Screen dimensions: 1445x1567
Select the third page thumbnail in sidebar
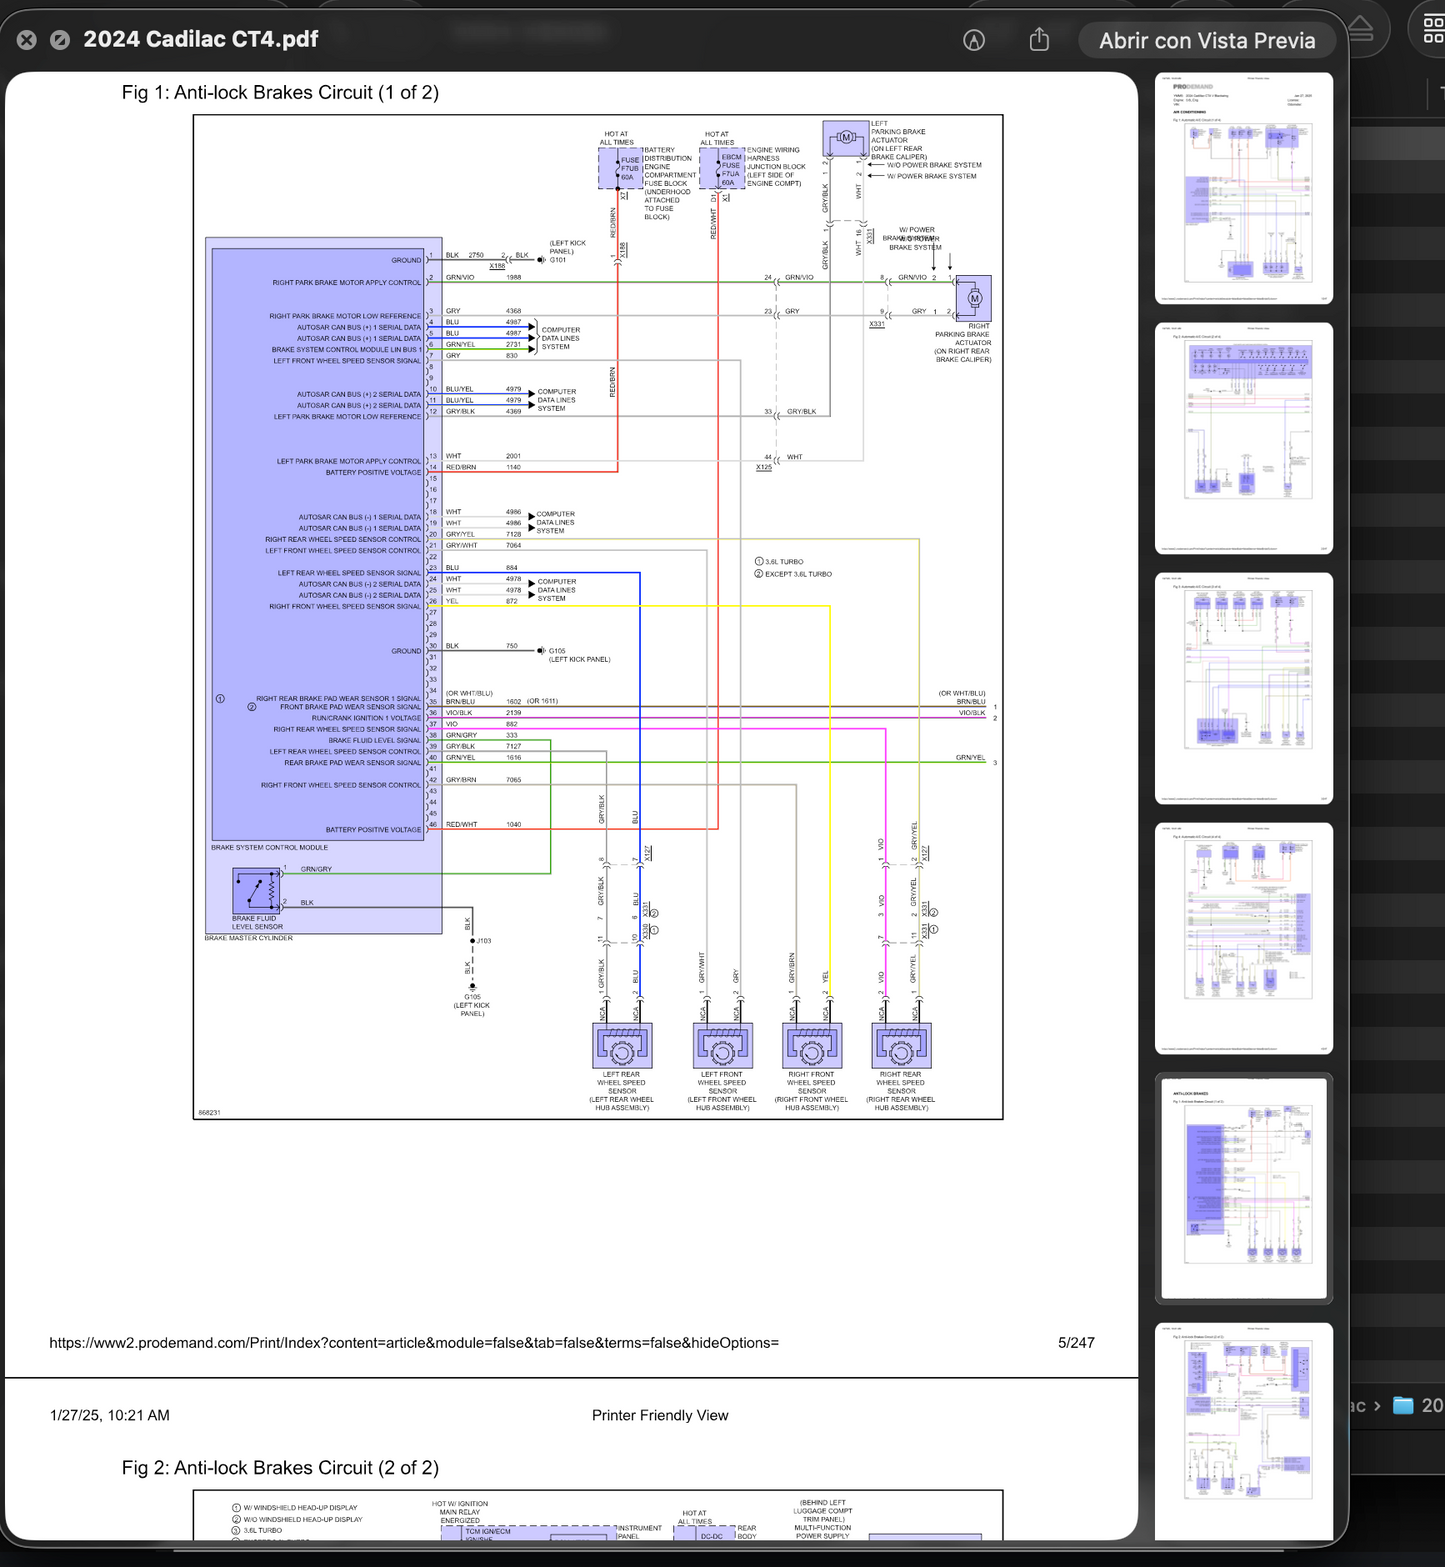pyautogui.click(x=1243, y=688)
